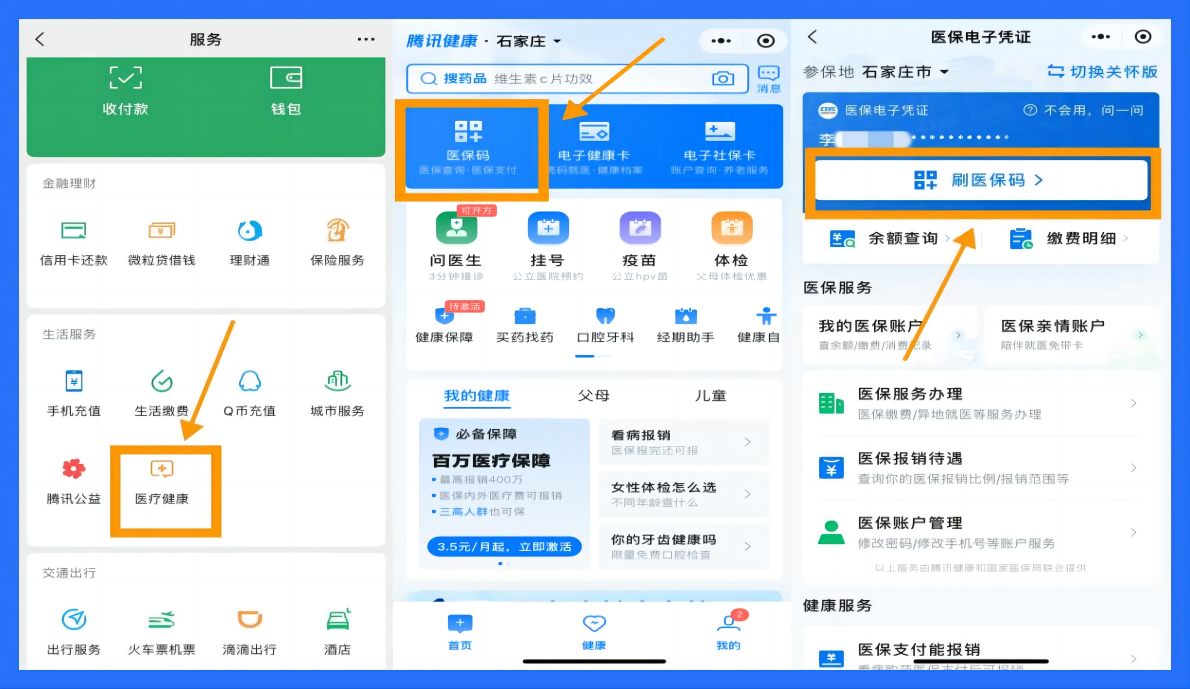Go back from 医保电子凭证 page
The image size is (1190, 689).
click(813, 37)
